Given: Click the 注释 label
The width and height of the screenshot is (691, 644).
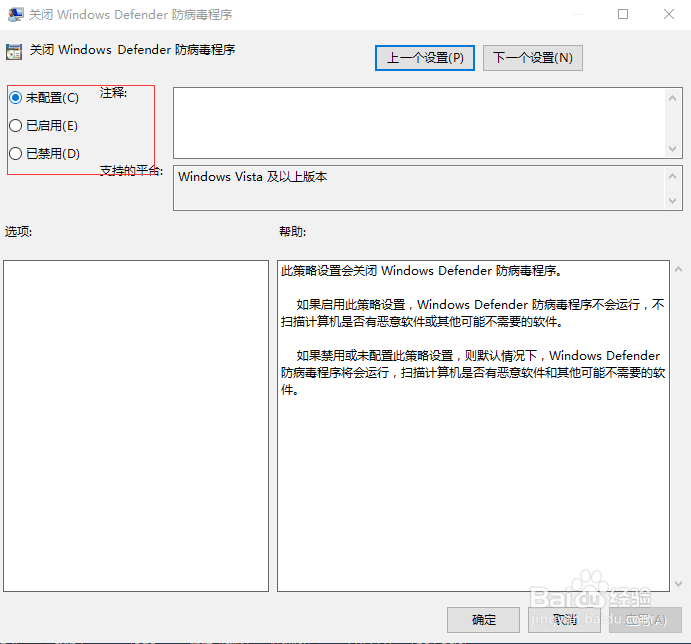Looking at the screenshot, I should pos(113,93).
